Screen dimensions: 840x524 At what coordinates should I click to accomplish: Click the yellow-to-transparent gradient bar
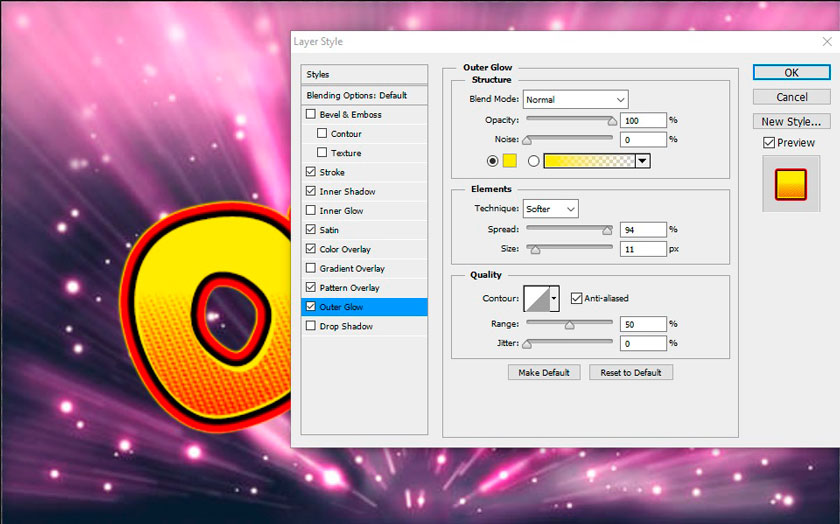(589, 161)
